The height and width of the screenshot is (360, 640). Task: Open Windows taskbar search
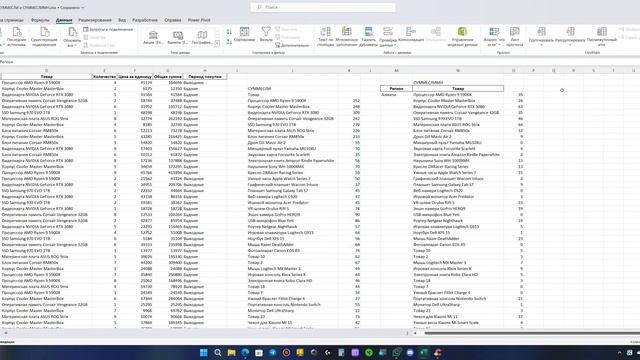pyautogui.click(x=218, y=353)
